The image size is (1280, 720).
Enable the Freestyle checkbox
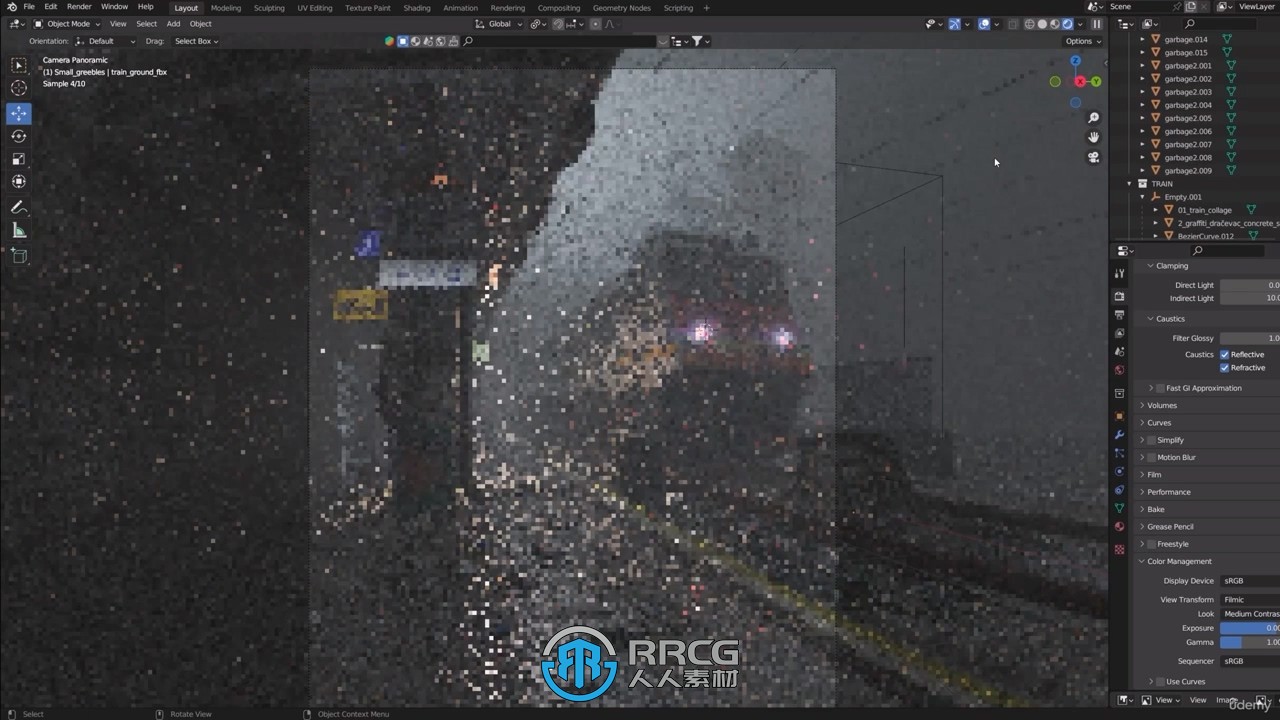1151,544
